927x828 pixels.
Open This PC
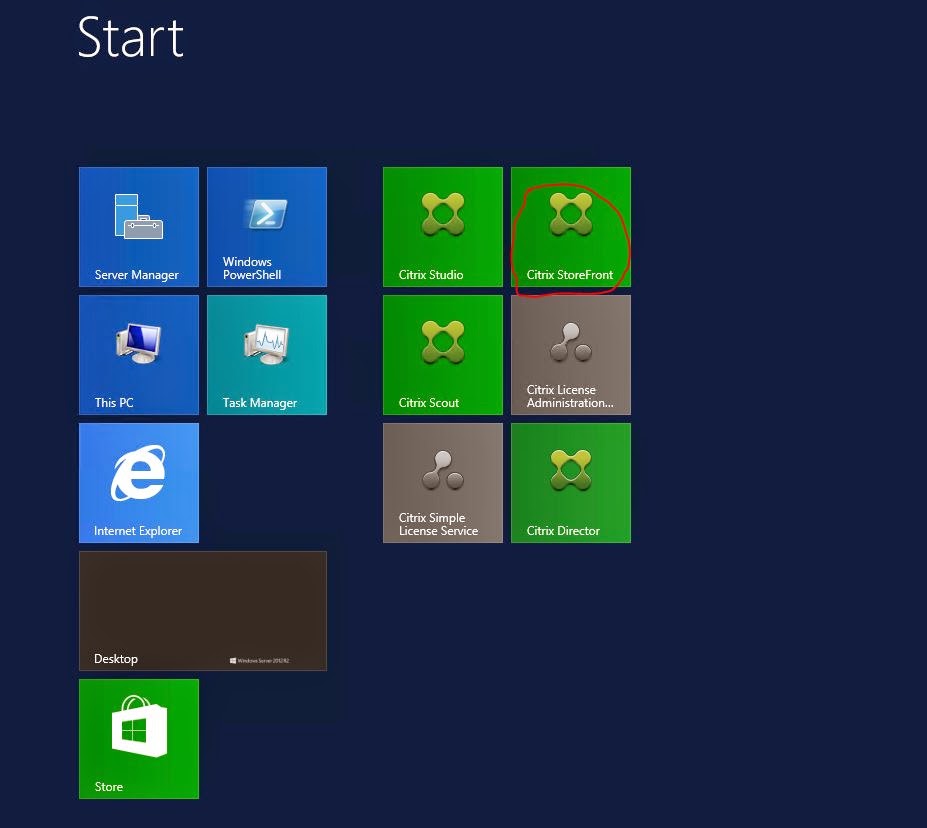(138, 354)
